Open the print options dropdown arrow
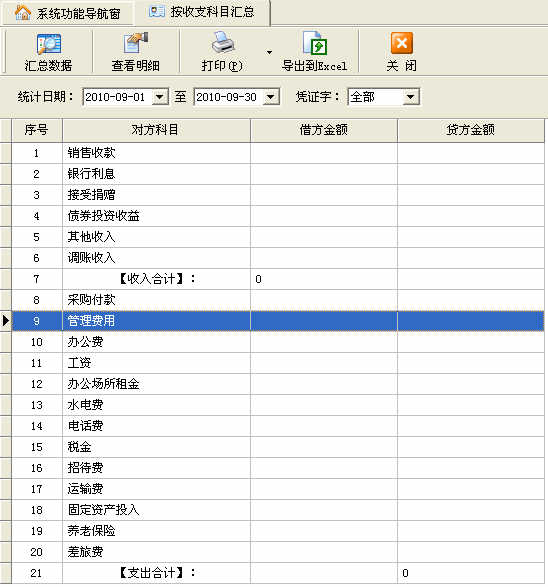 coord(269,52)
